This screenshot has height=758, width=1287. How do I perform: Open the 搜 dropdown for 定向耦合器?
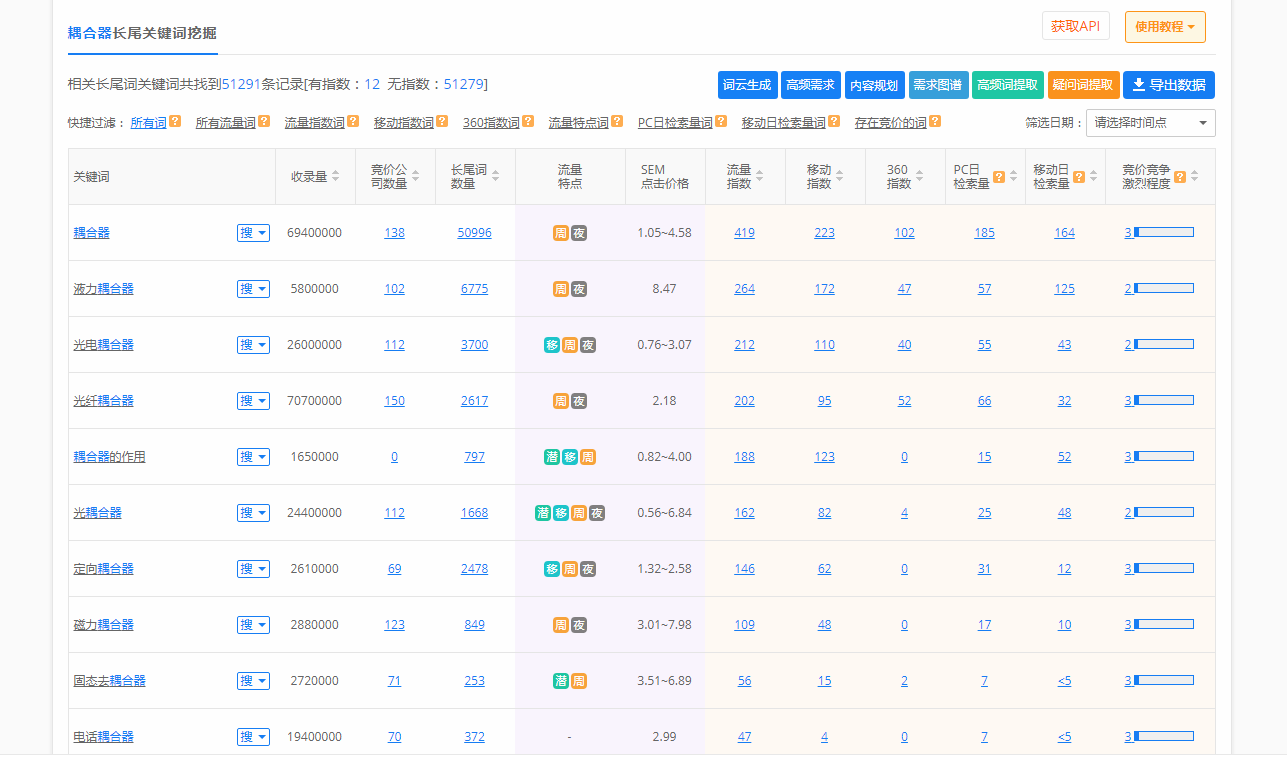point(253,569)
